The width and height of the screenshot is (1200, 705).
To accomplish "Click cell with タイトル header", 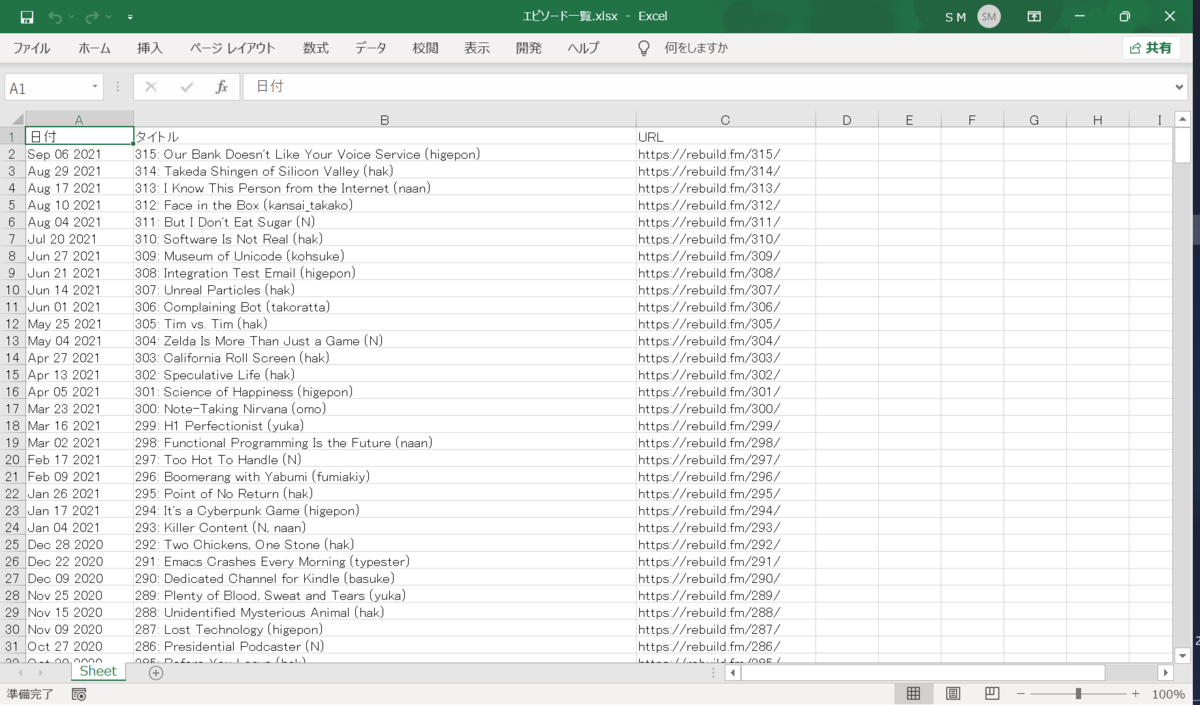I will pos(385,137).
